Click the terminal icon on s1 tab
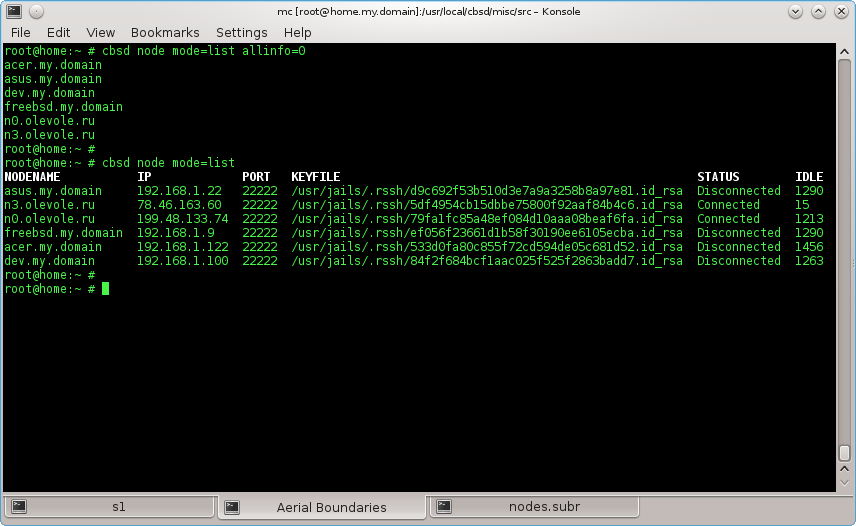The height and width of the screenshot is (526, 856). 19,507
